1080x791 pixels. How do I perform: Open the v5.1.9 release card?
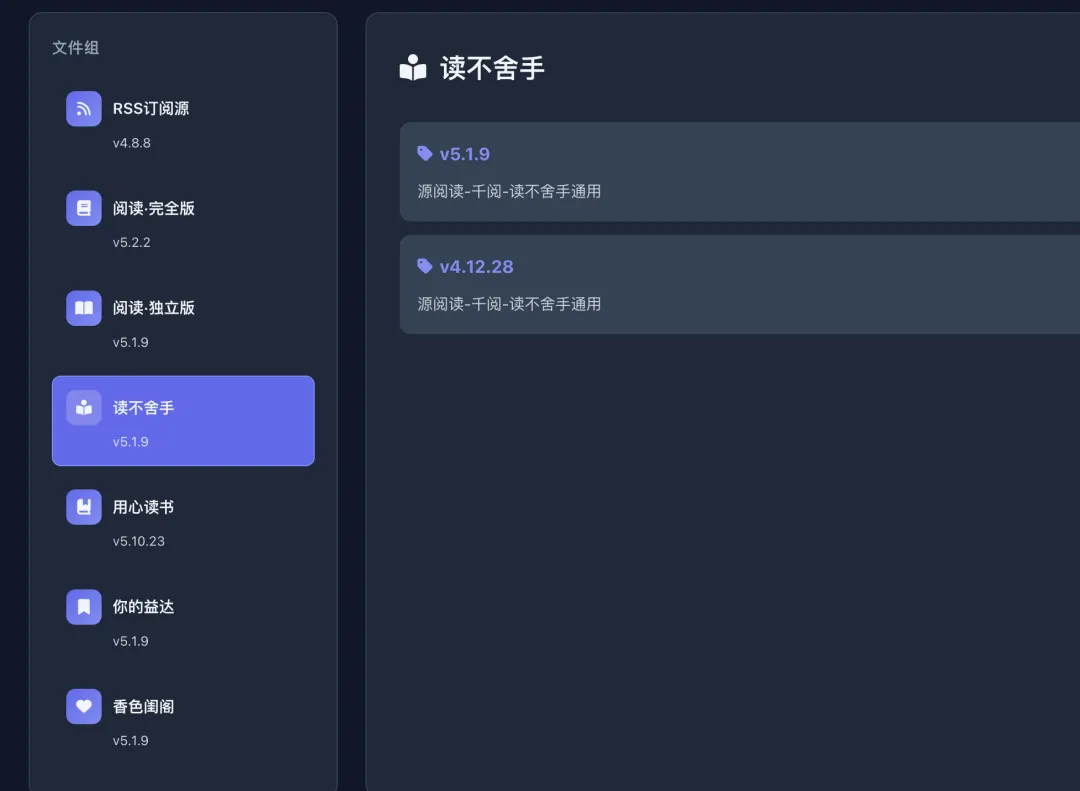pos(740,171)
